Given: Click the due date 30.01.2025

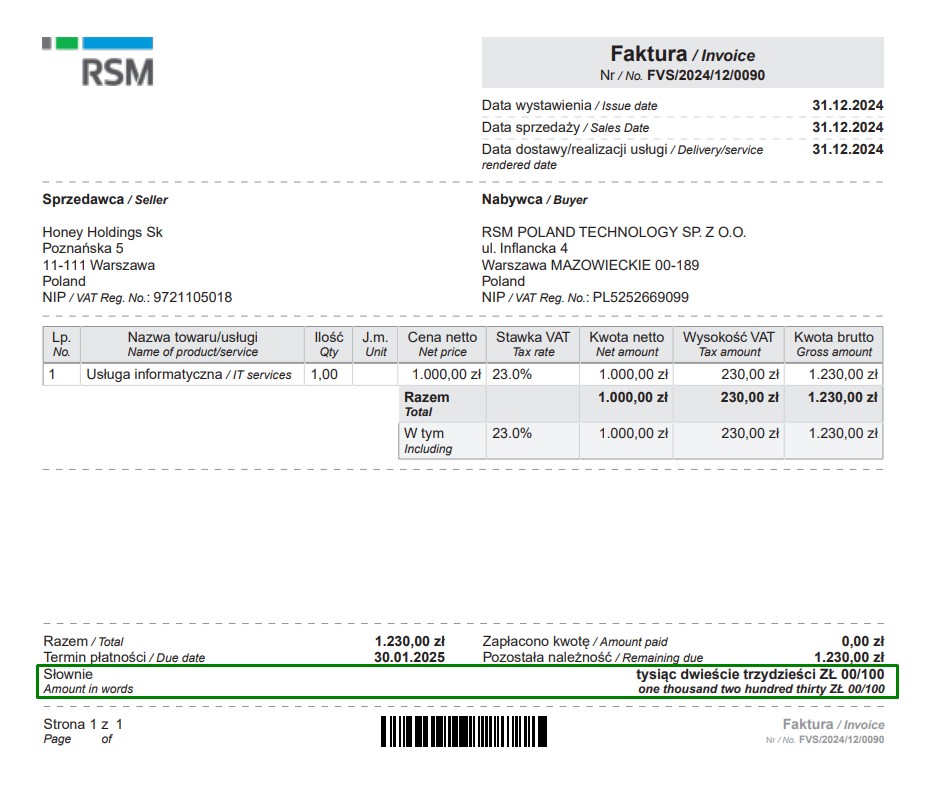Looking at the screenshot, I should point(409,658).
